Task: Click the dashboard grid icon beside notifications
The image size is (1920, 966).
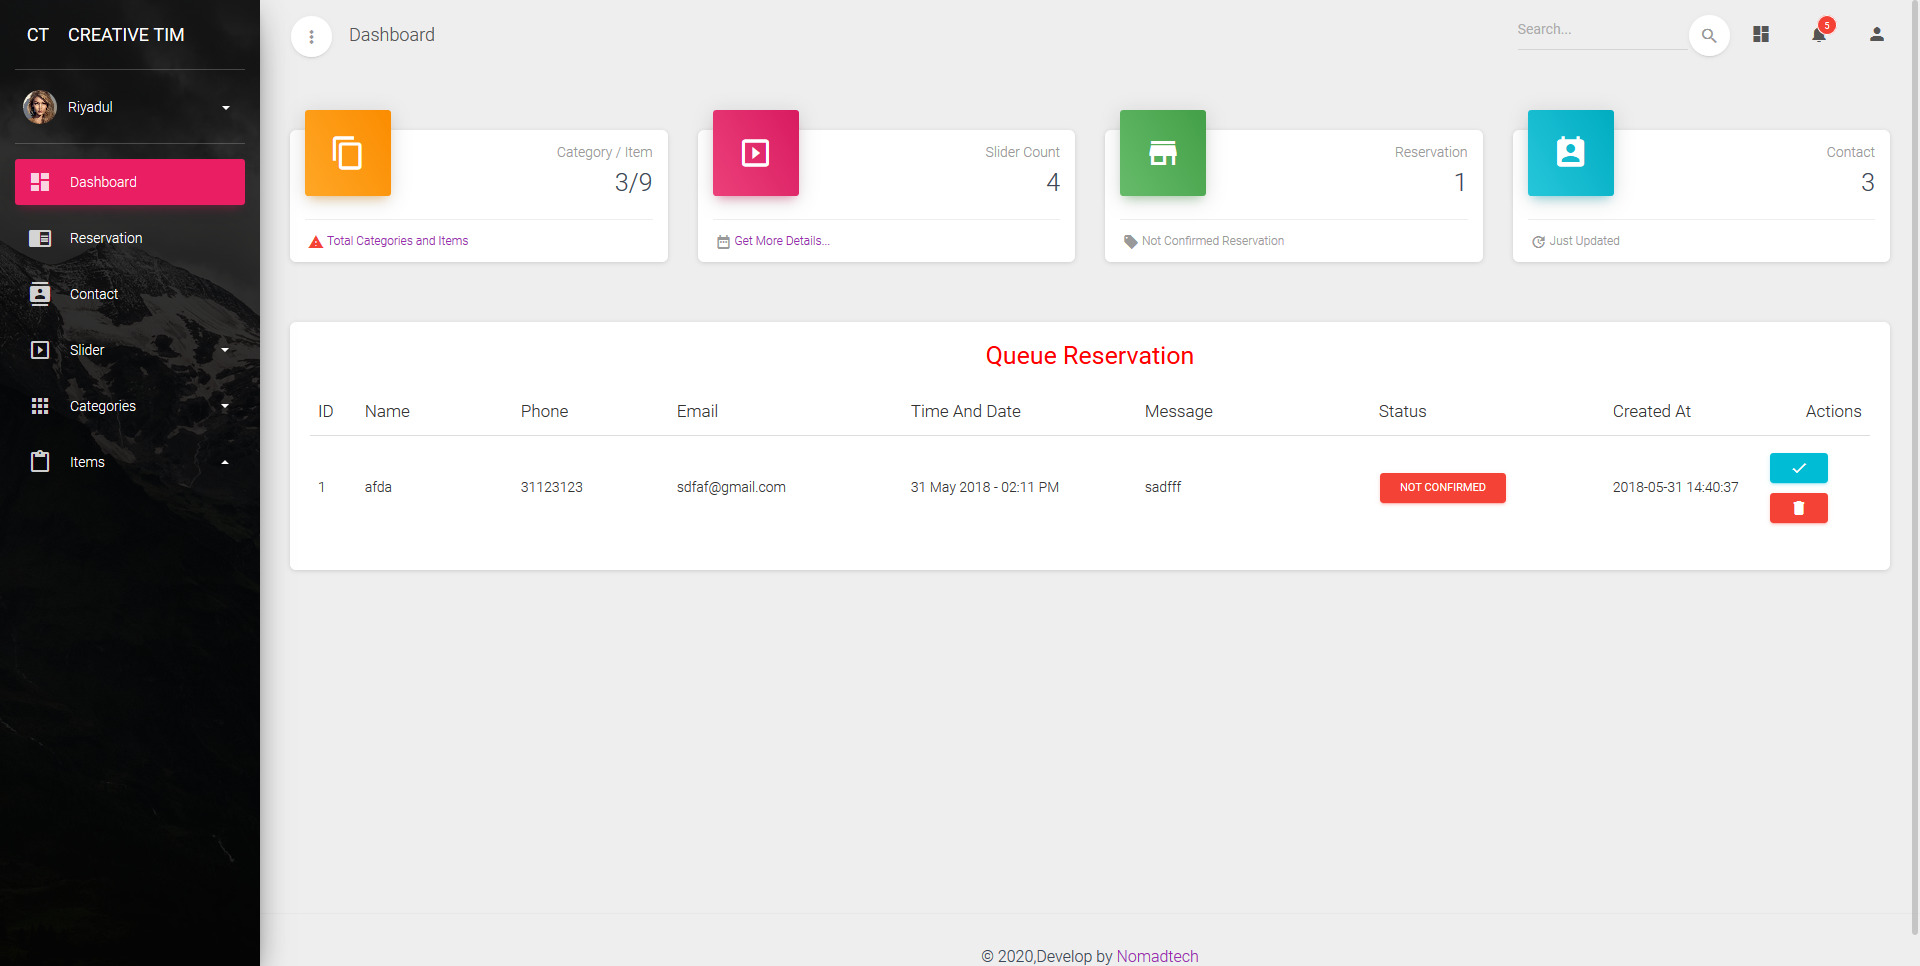Action: click(x=1761, y=35)
